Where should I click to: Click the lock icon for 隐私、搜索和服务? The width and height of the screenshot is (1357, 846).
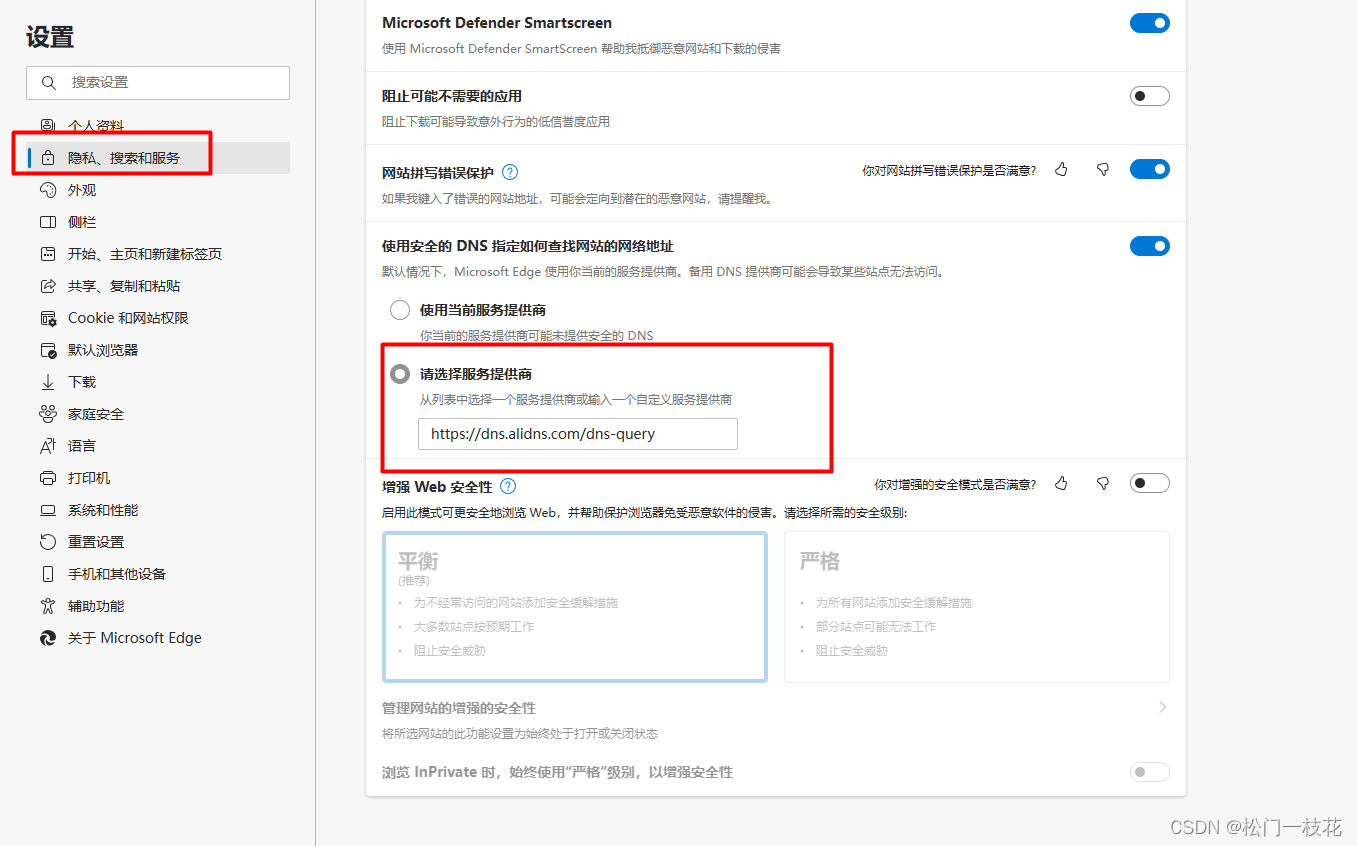pos(48,158)
